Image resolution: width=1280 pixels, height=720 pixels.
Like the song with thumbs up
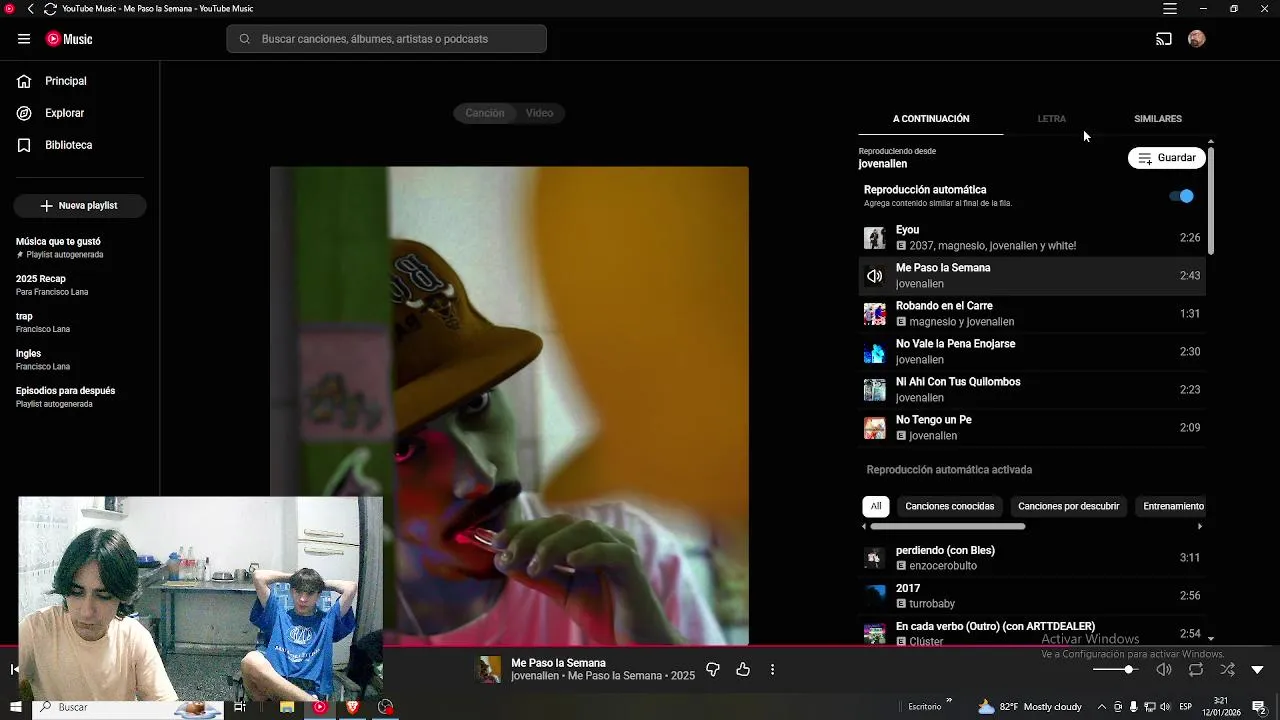743,669
